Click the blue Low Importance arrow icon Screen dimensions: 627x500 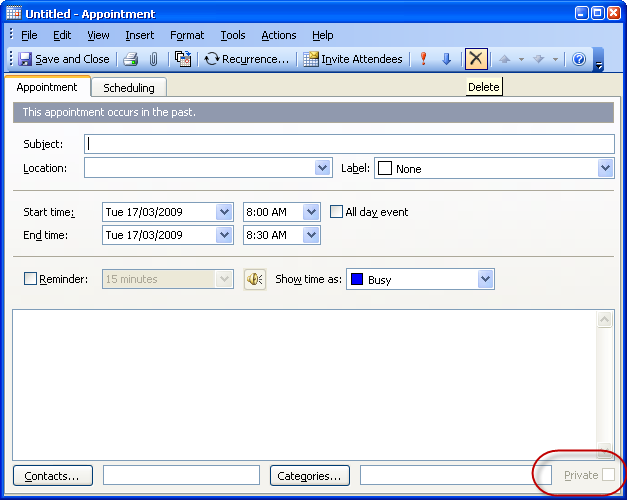447,59
